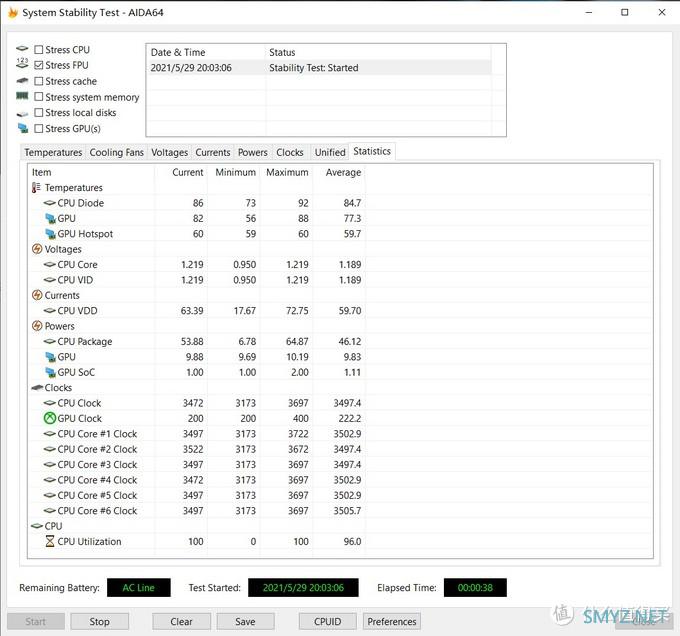The width and height of the screenshot is (680, 636).
Task: Click the CPU VDD chip icon
Action: (x=50, y=311)
